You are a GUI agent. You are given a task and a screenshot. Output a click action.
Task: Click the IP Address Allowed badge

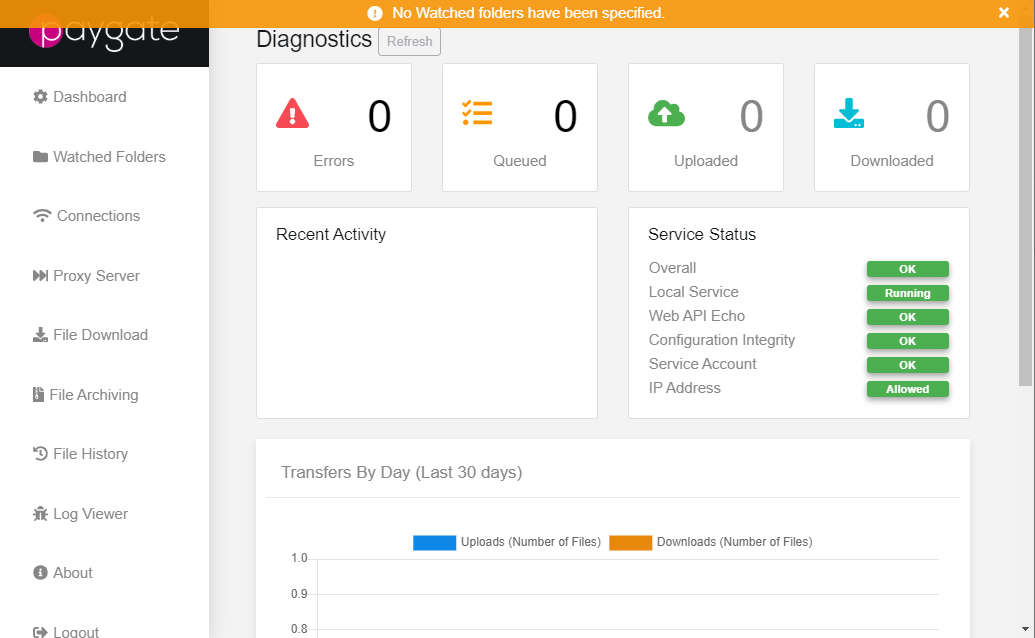908,389
